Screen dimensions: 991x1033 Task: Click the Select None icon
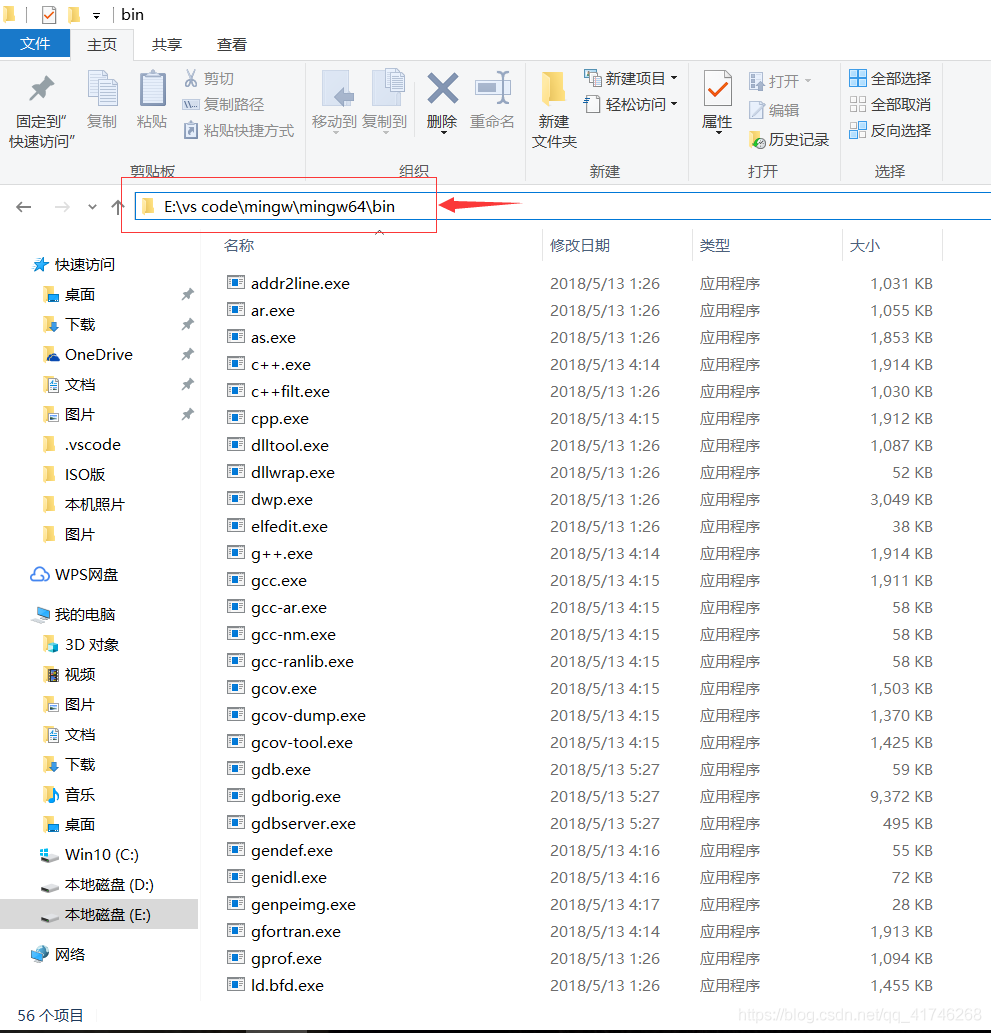857,104
